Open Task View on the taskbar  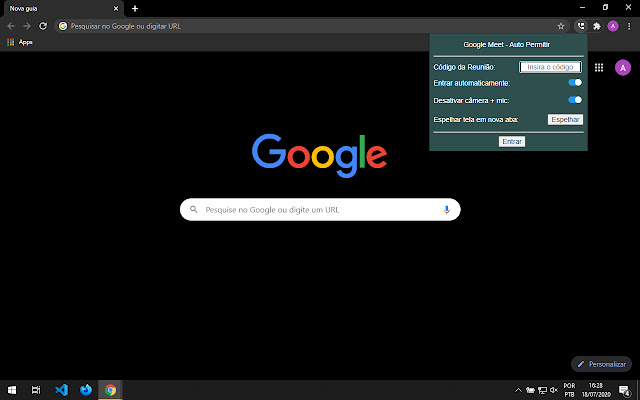point(36,390)
